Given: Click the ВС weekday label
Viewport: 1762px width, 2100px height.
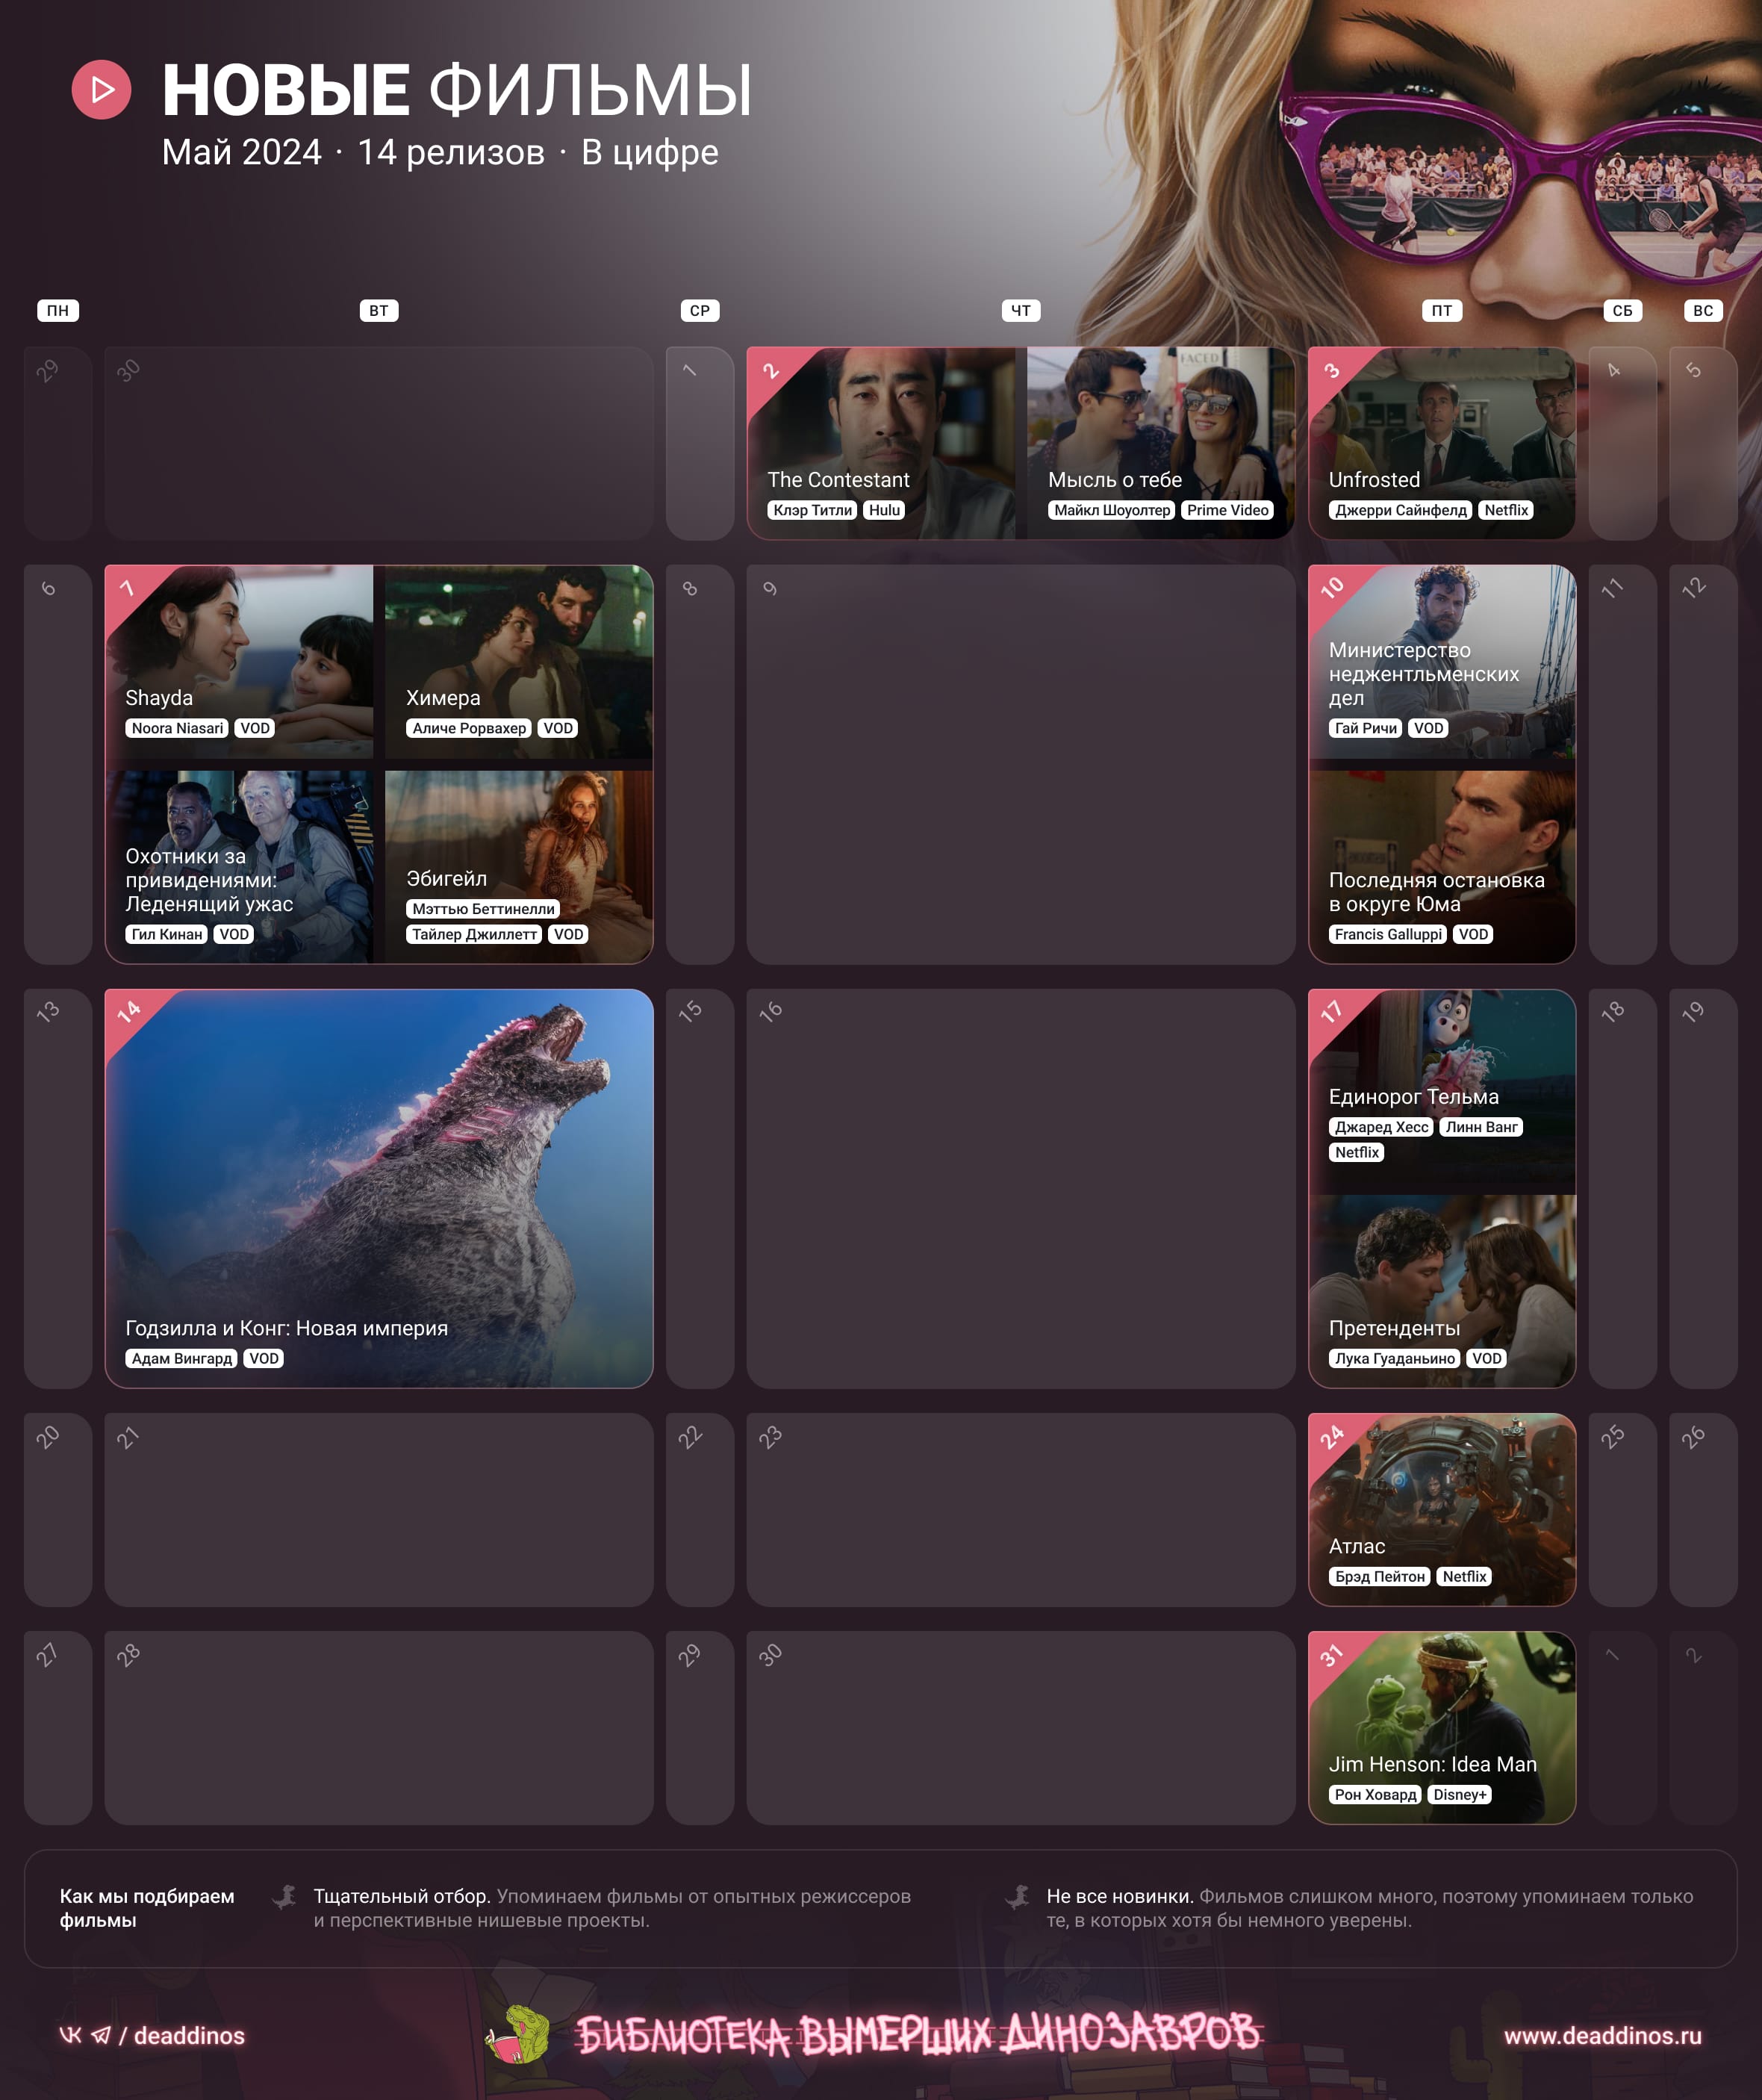Looking at the screenshot, I should click(1703, 311).
